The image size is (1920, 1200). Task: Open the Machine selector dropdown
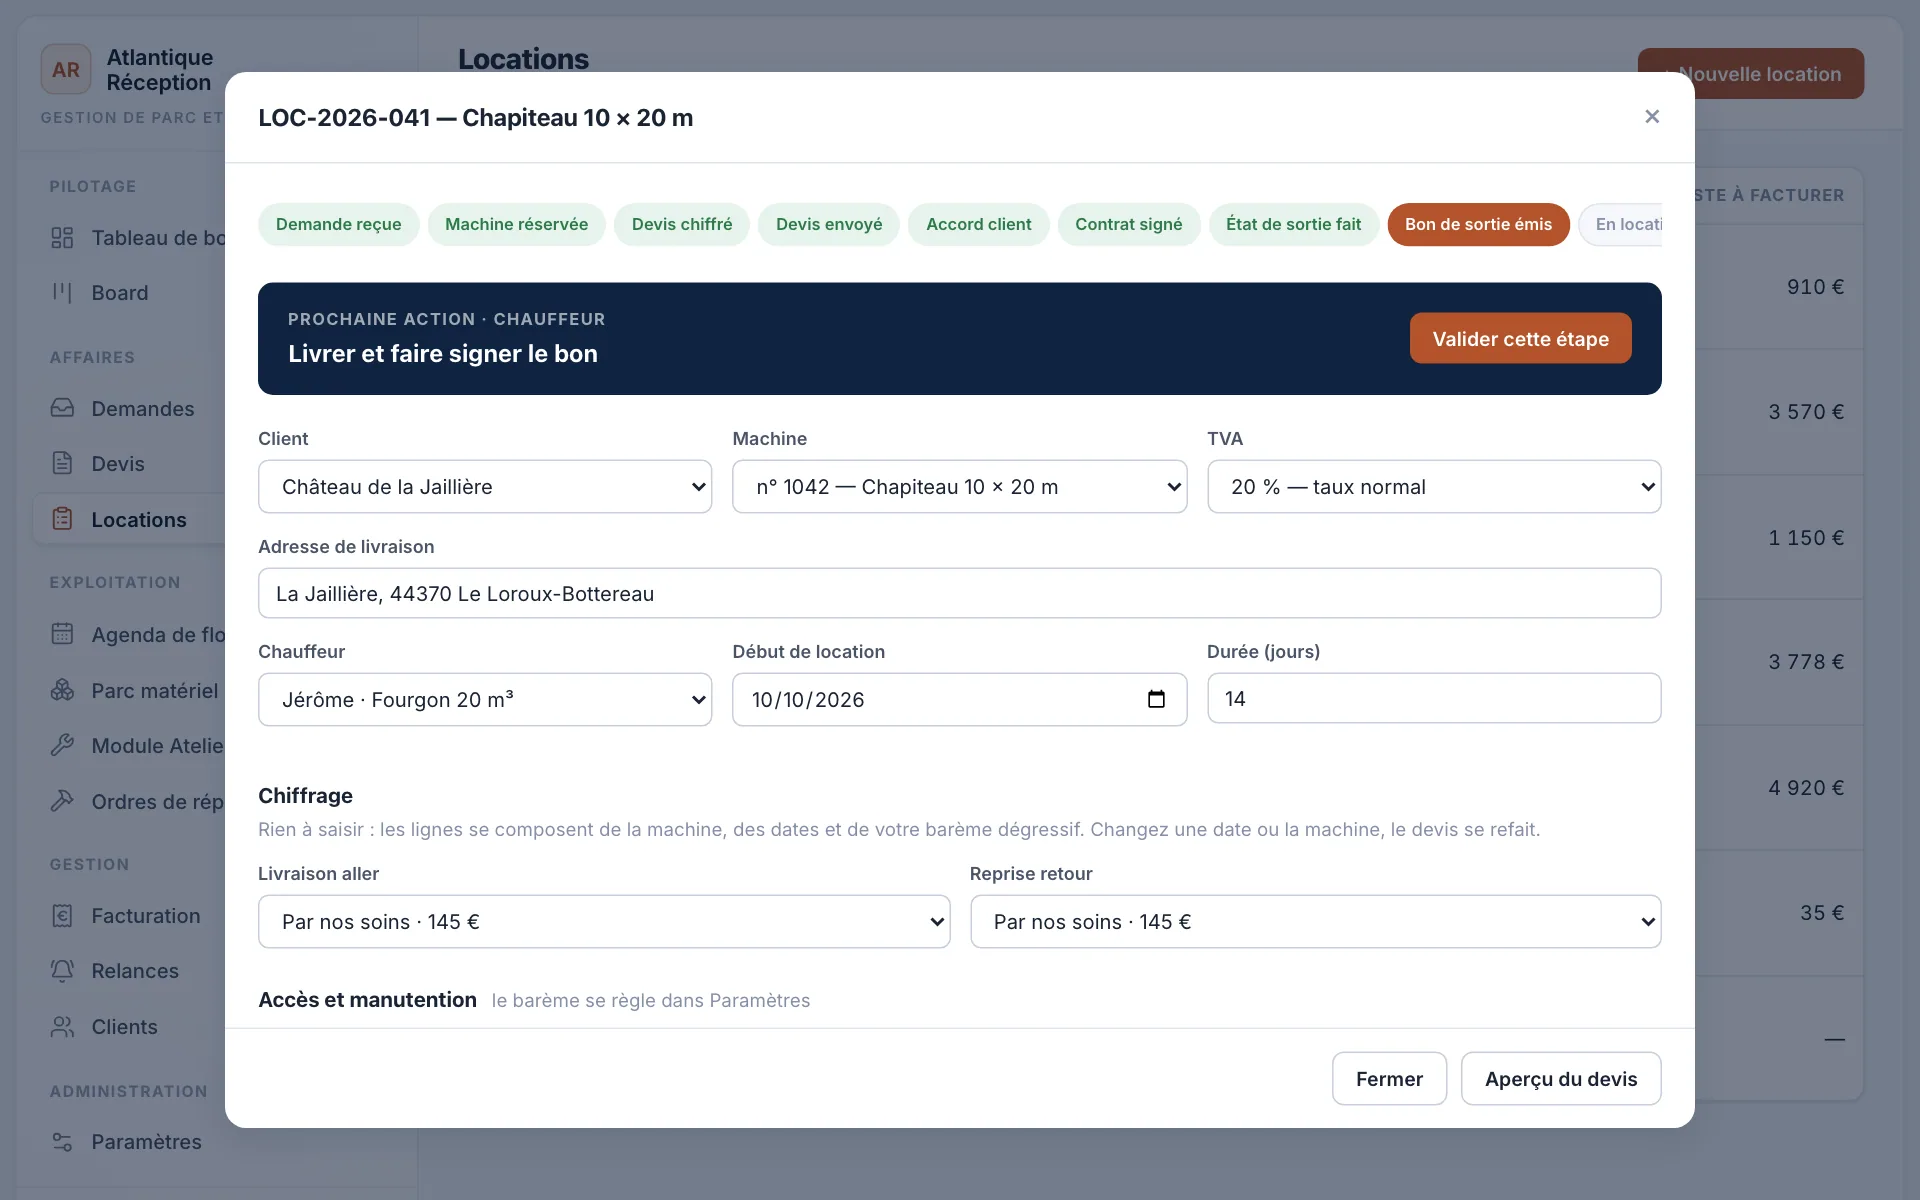point(959,487)
